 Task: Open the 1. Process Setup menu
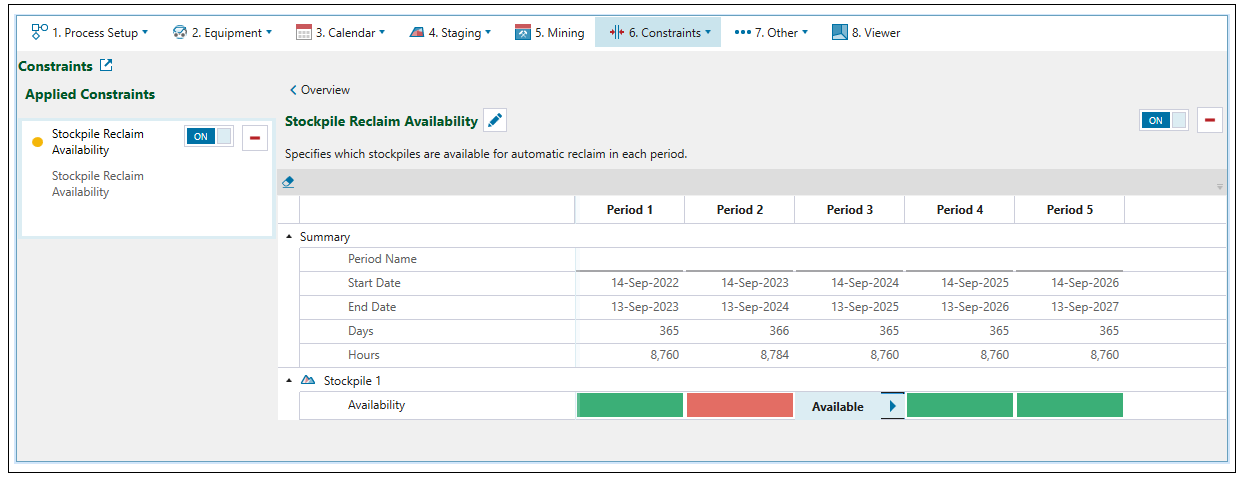pos(90,32)
